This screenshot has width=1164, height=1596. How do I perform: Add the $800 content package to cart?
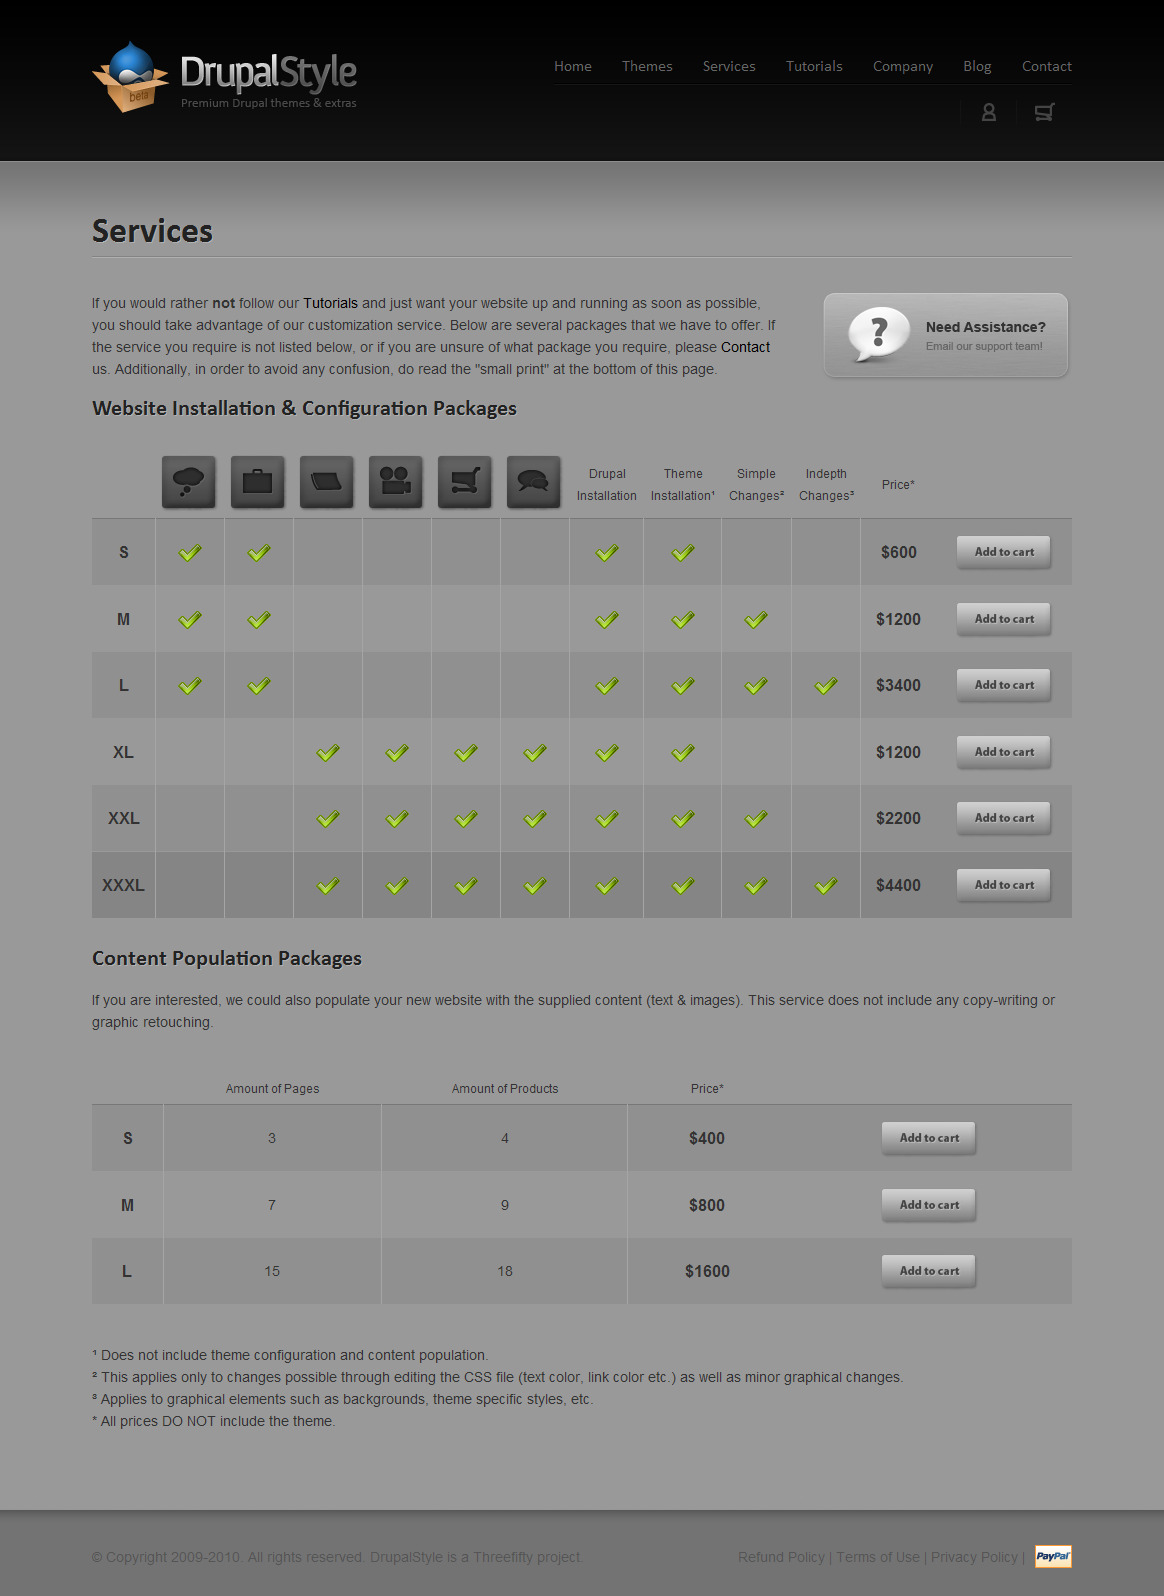[x=929, y=1205]
